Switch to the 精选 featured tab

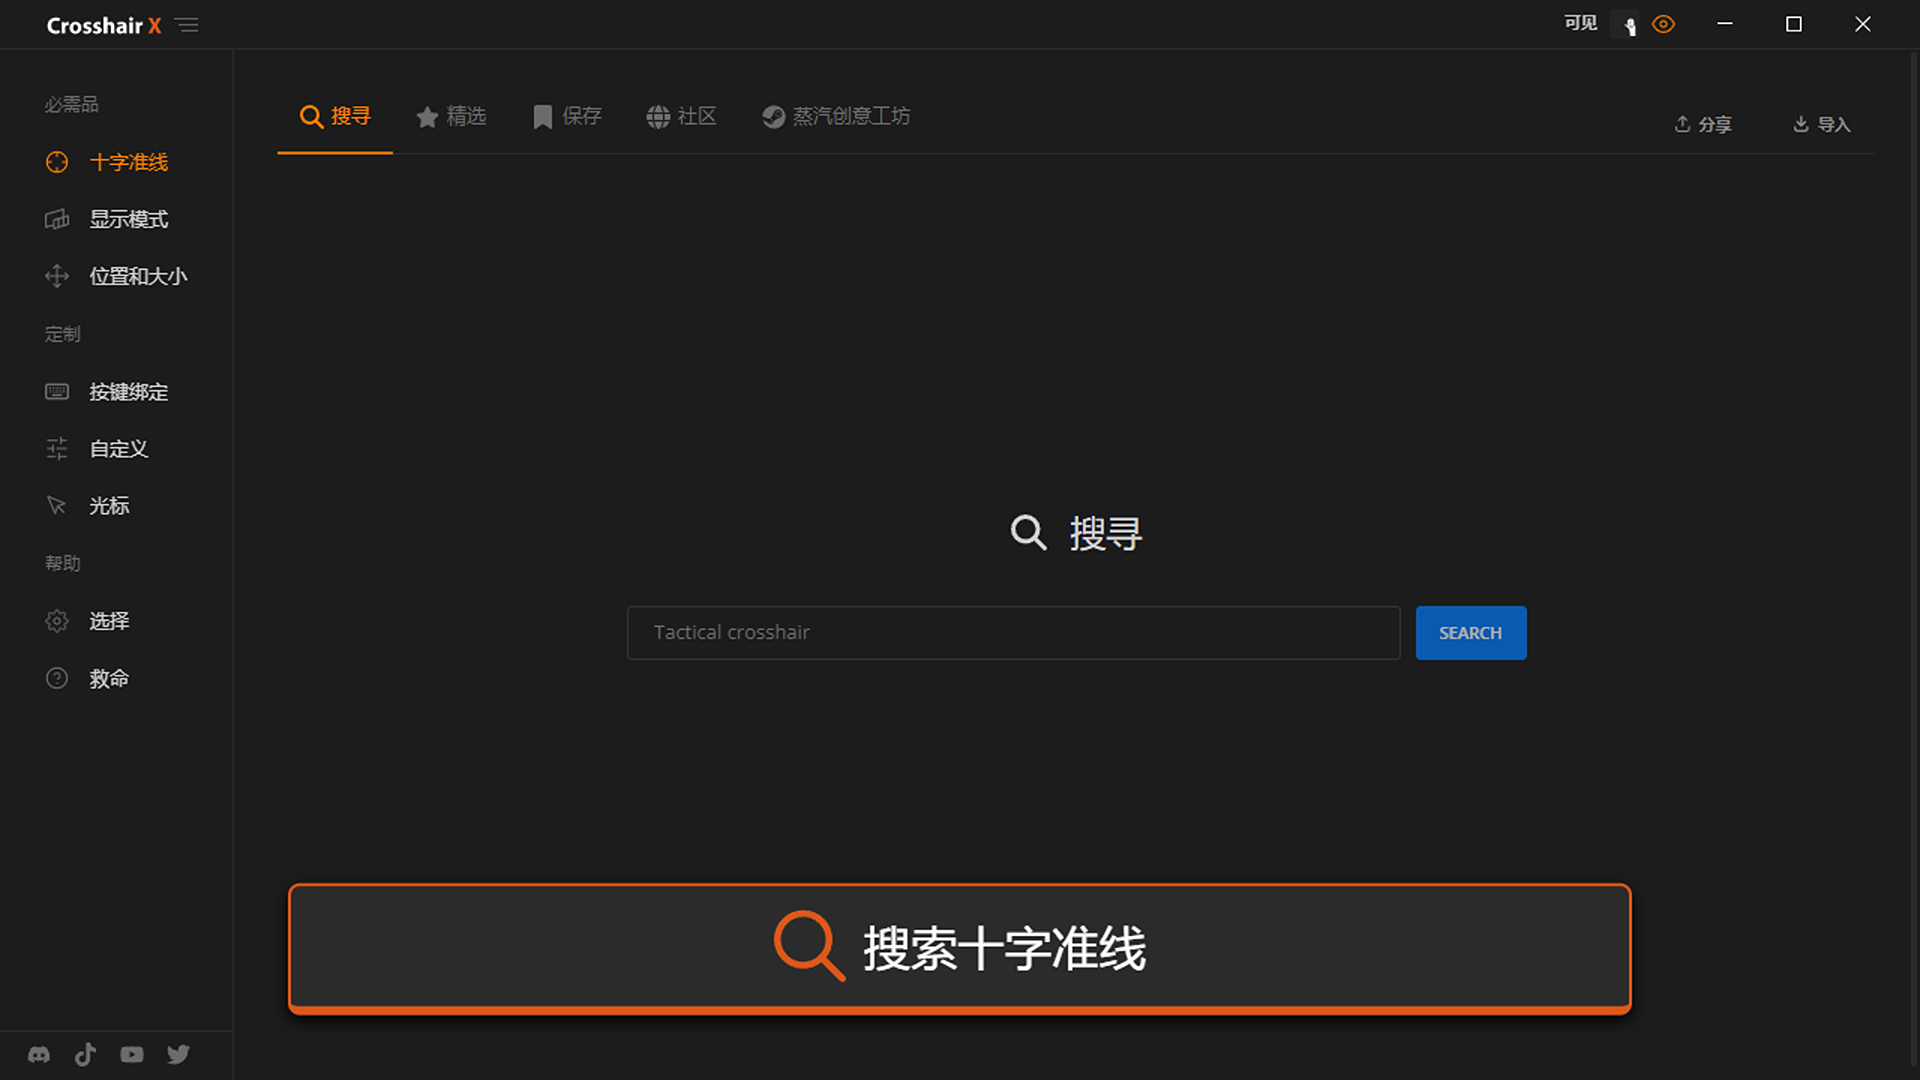pyautogui.click(x=451, y=117)
